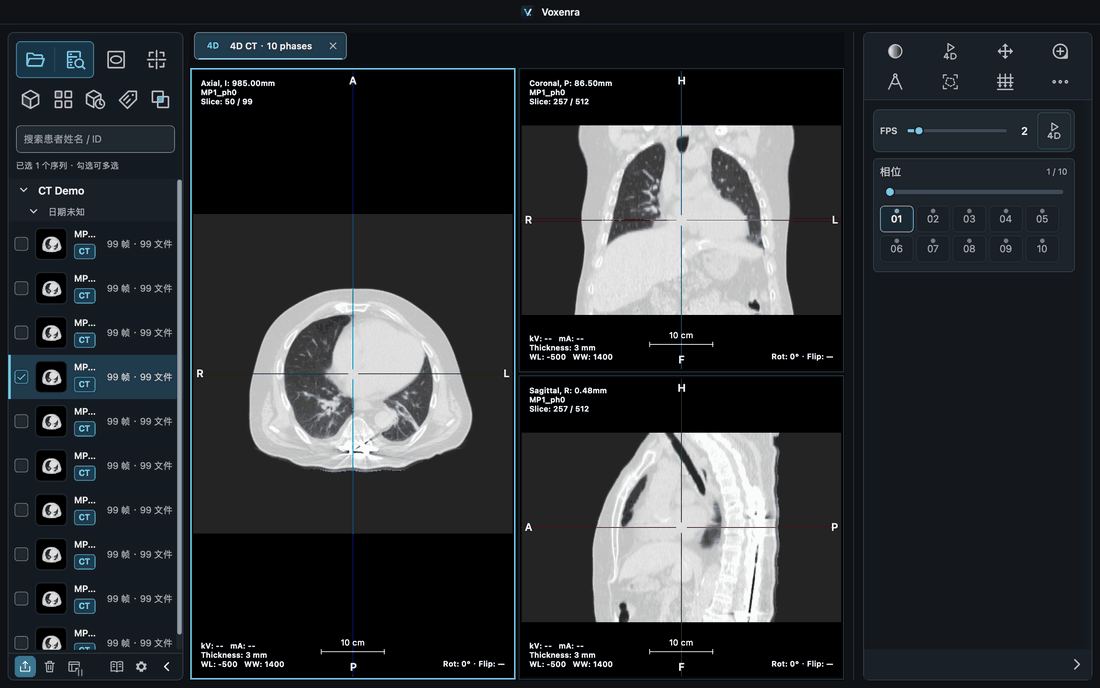Select the compass measurement tool
The width and height of the screenshot is (1100, 688).
coord(894,82)
